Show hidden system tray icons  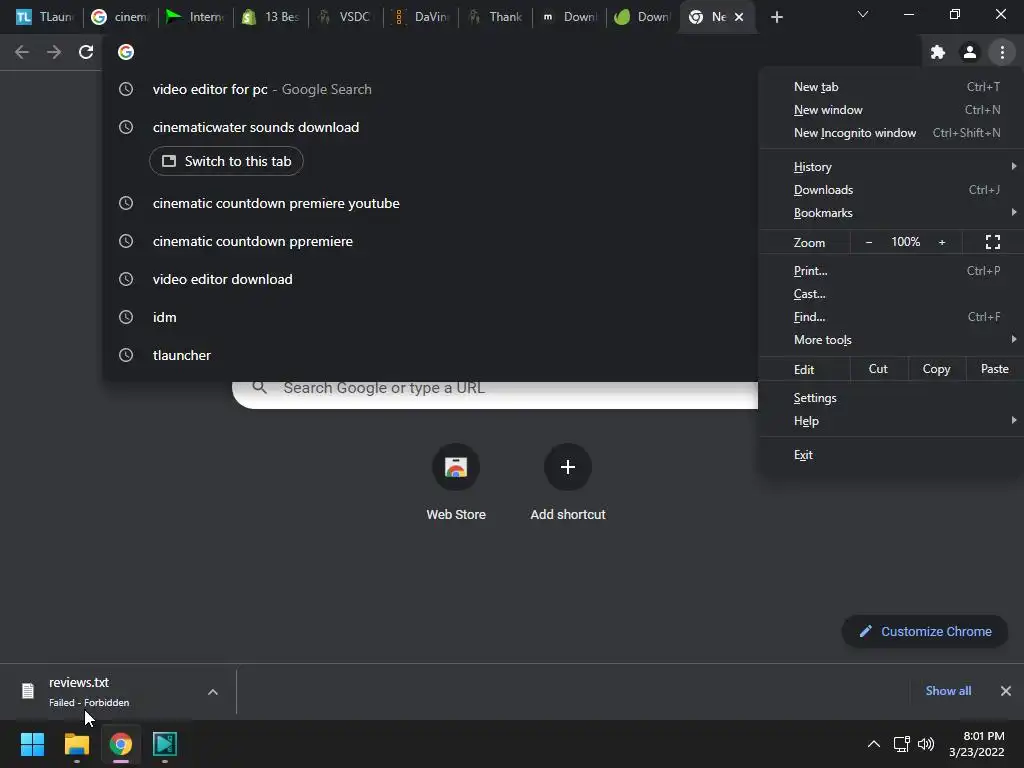[874, 744]
